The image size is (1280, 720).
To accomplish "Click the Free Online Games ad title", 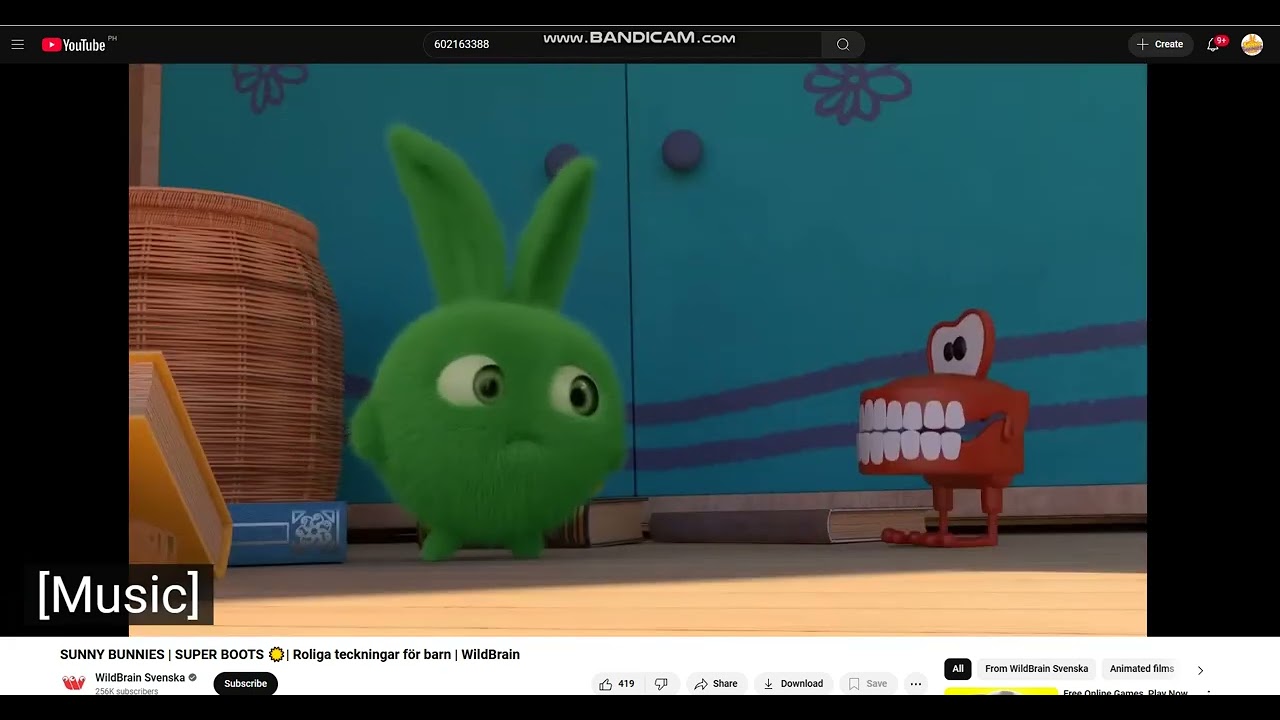I will point(1125,693).
